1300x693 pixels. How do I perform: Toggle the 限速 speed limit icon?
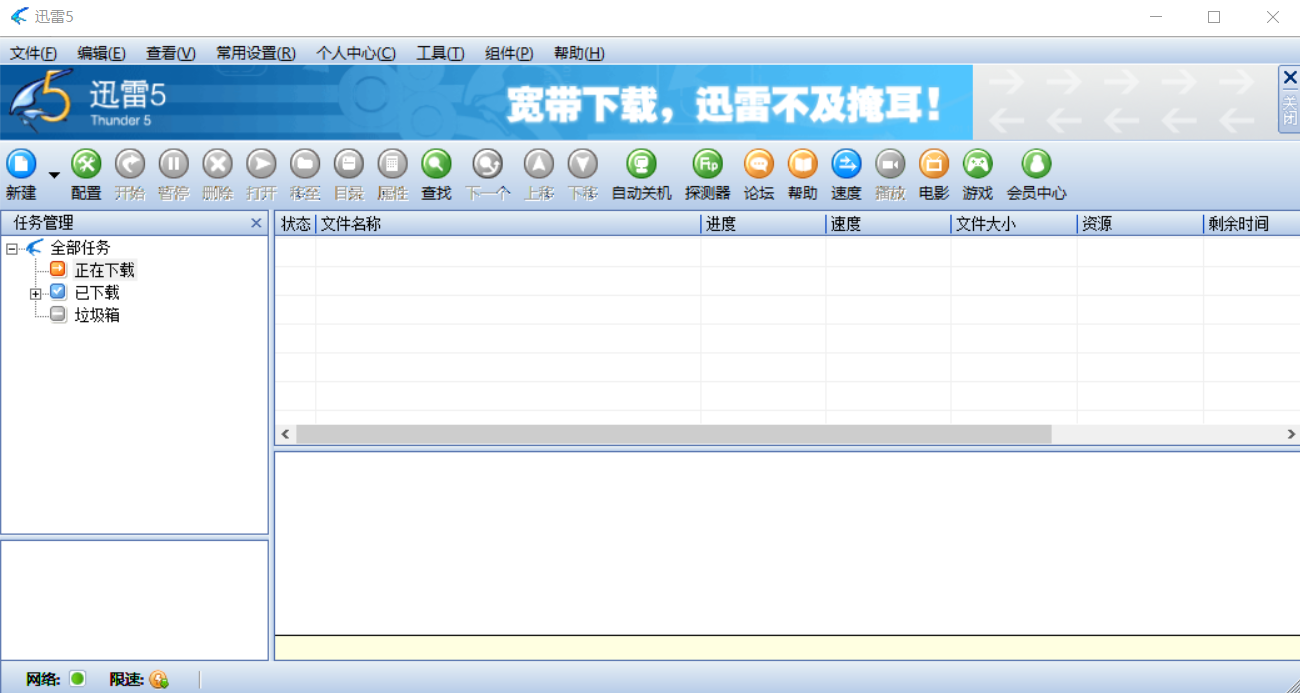click(x=159, y=680)
